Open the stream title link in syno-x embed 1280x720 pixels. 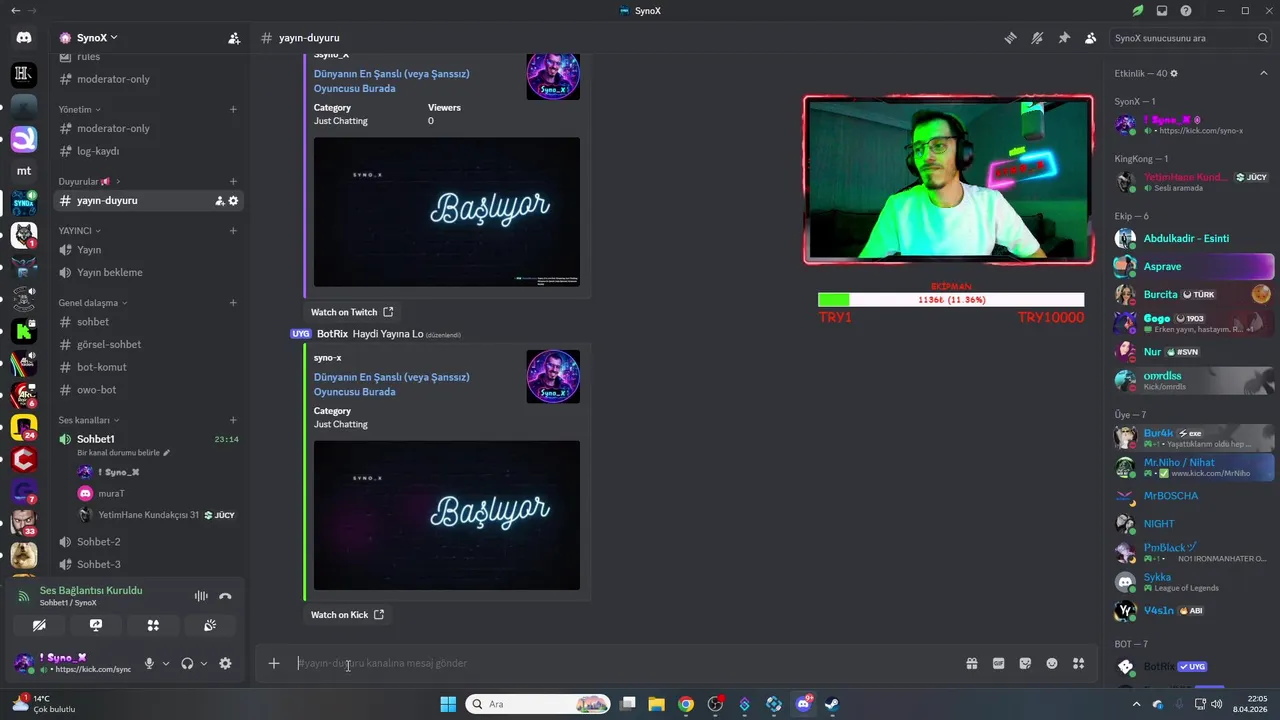pos(391,384)
